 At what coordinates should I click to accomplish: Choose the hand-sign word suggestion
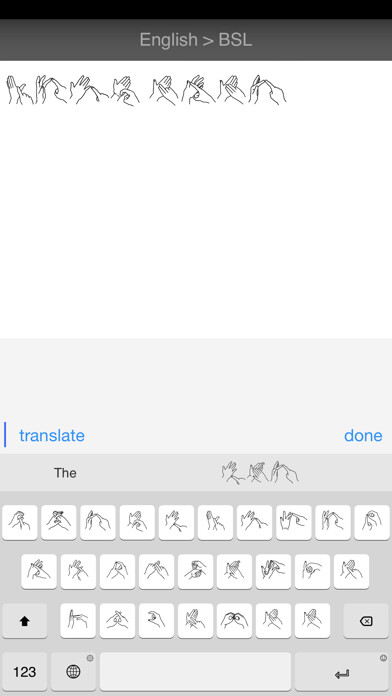pyautogui.click(x=260, y=472)
